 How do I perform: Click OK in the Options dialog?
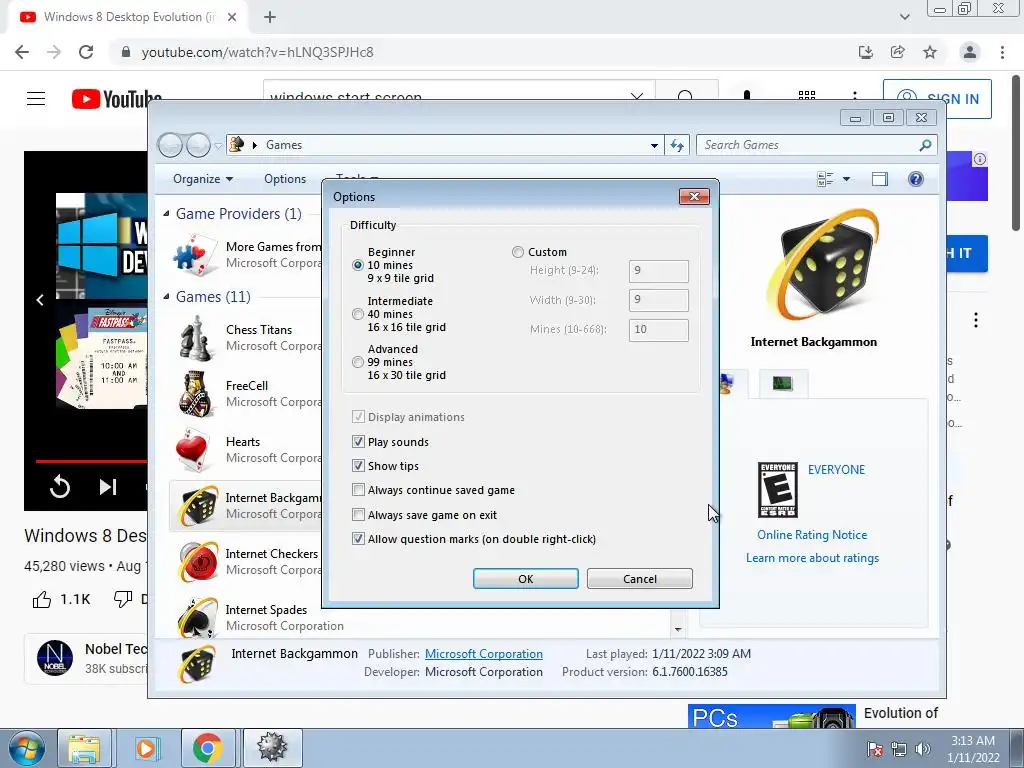(526, 579)
